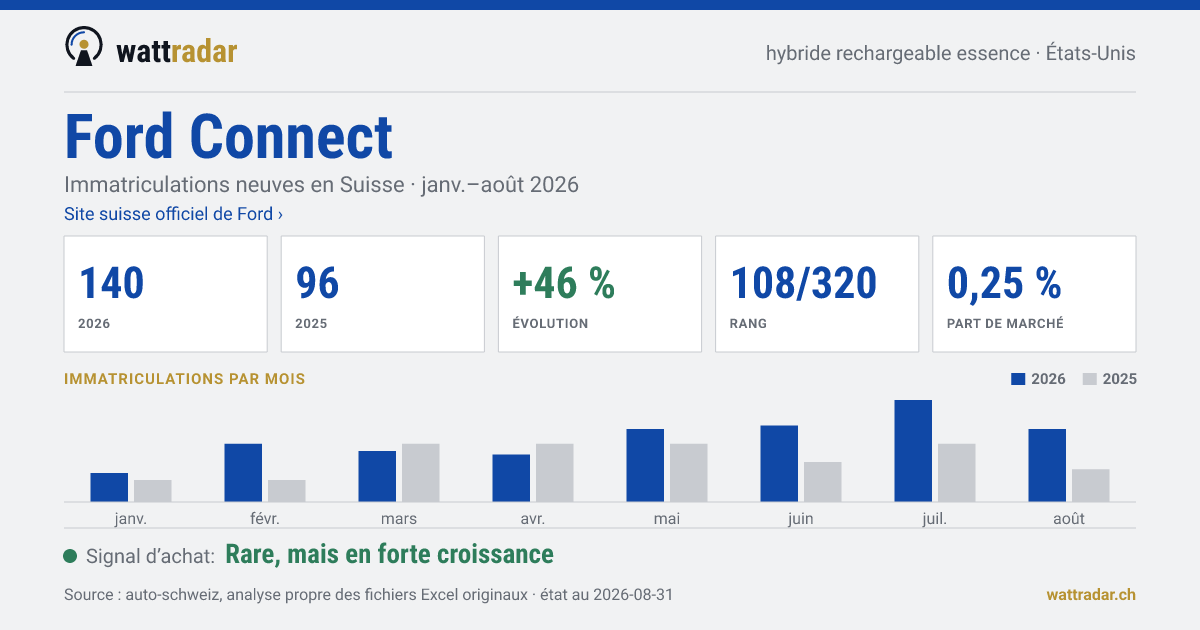Click 'Rare, mais en forte croissance' text
Viewport: 1200px width, 630px height.
pyautogui.click(x=390, y=555)
